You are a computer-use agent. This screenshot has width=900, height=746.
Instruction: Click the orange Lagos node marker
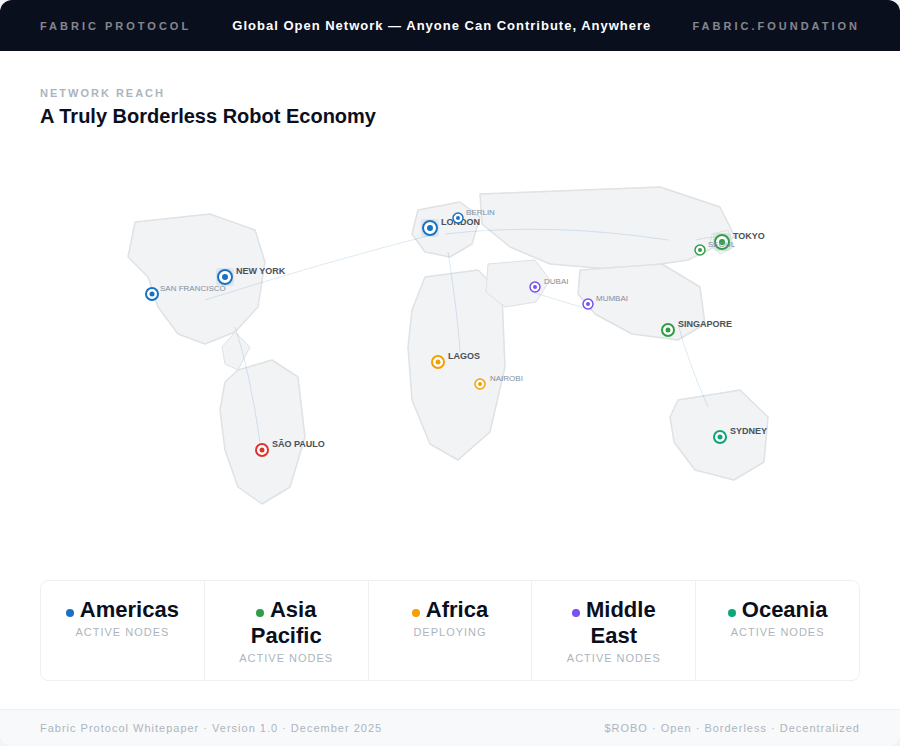tap(438, 362)
